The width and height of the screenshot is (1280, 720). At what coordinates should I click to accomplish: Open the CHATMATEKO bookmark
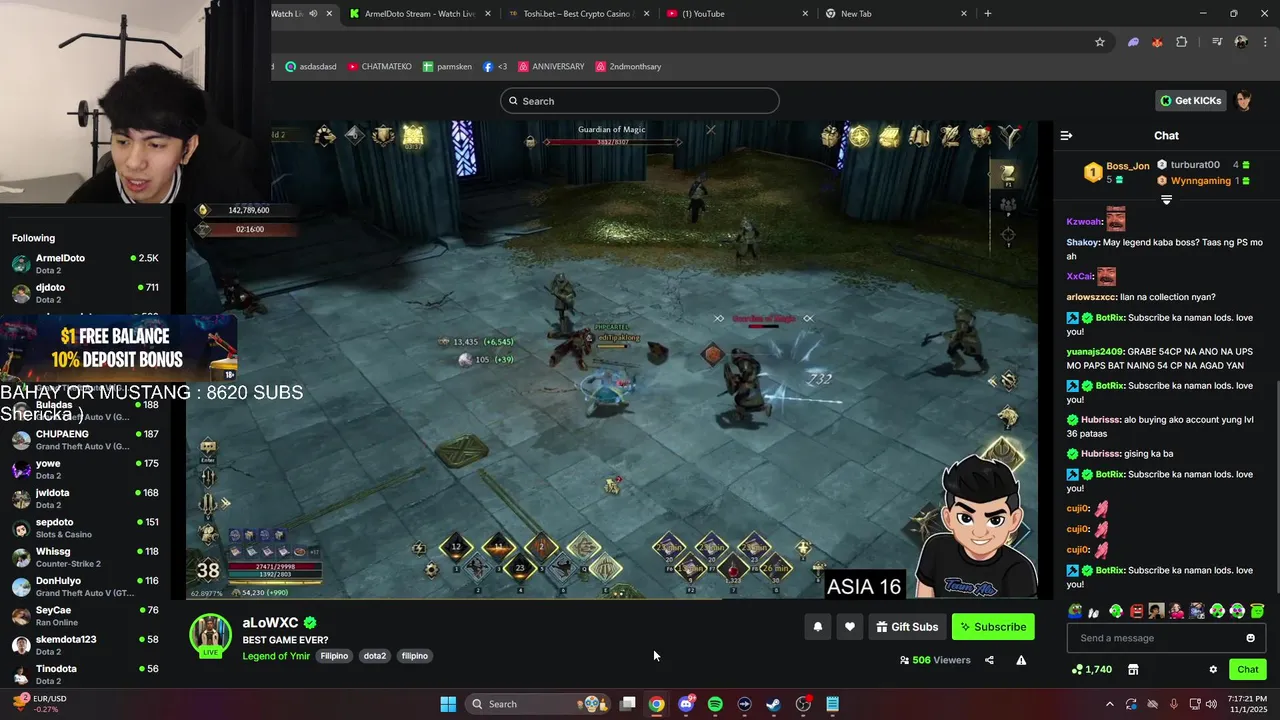pyautogui.click(x=380, y=66)
